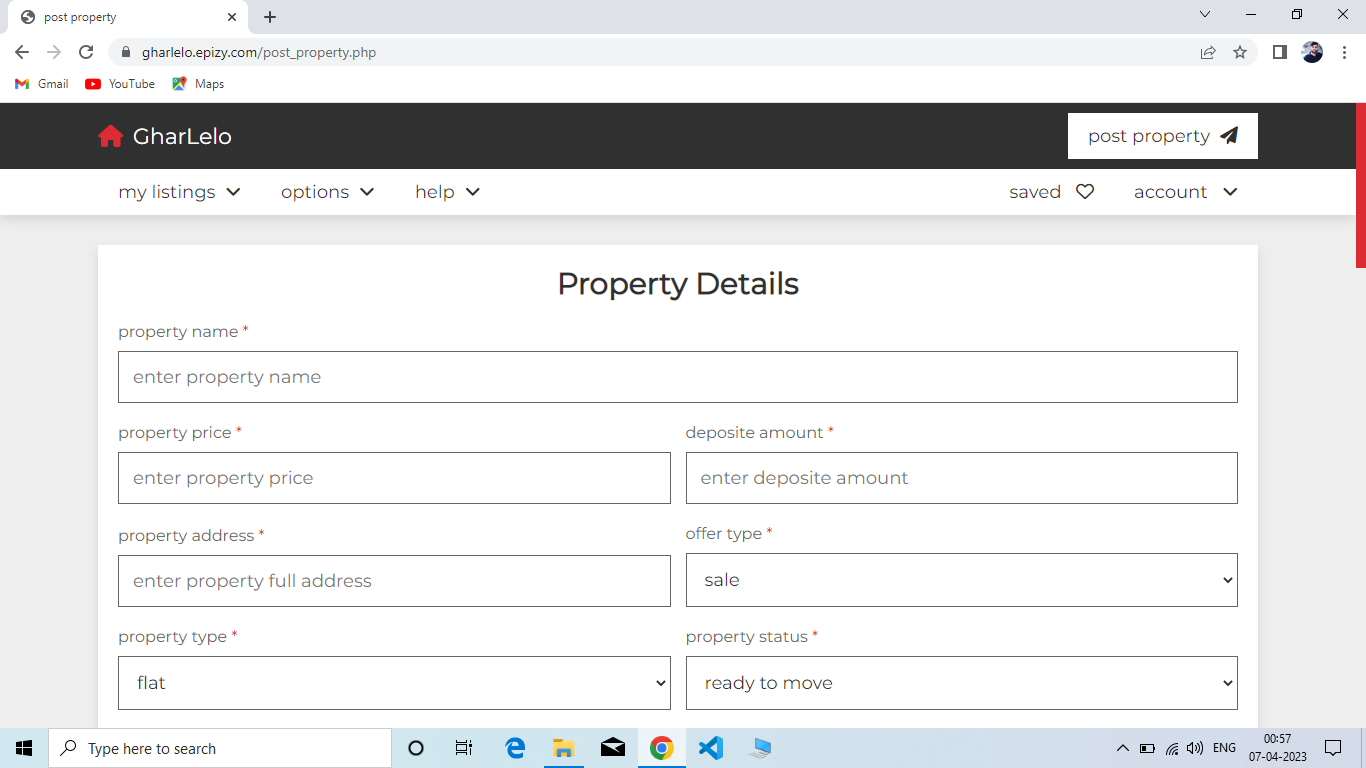The height and width of the screenshot is (768, 1366).
Task: Click the GharLelo brand name
Action: (x=182, y=136)
